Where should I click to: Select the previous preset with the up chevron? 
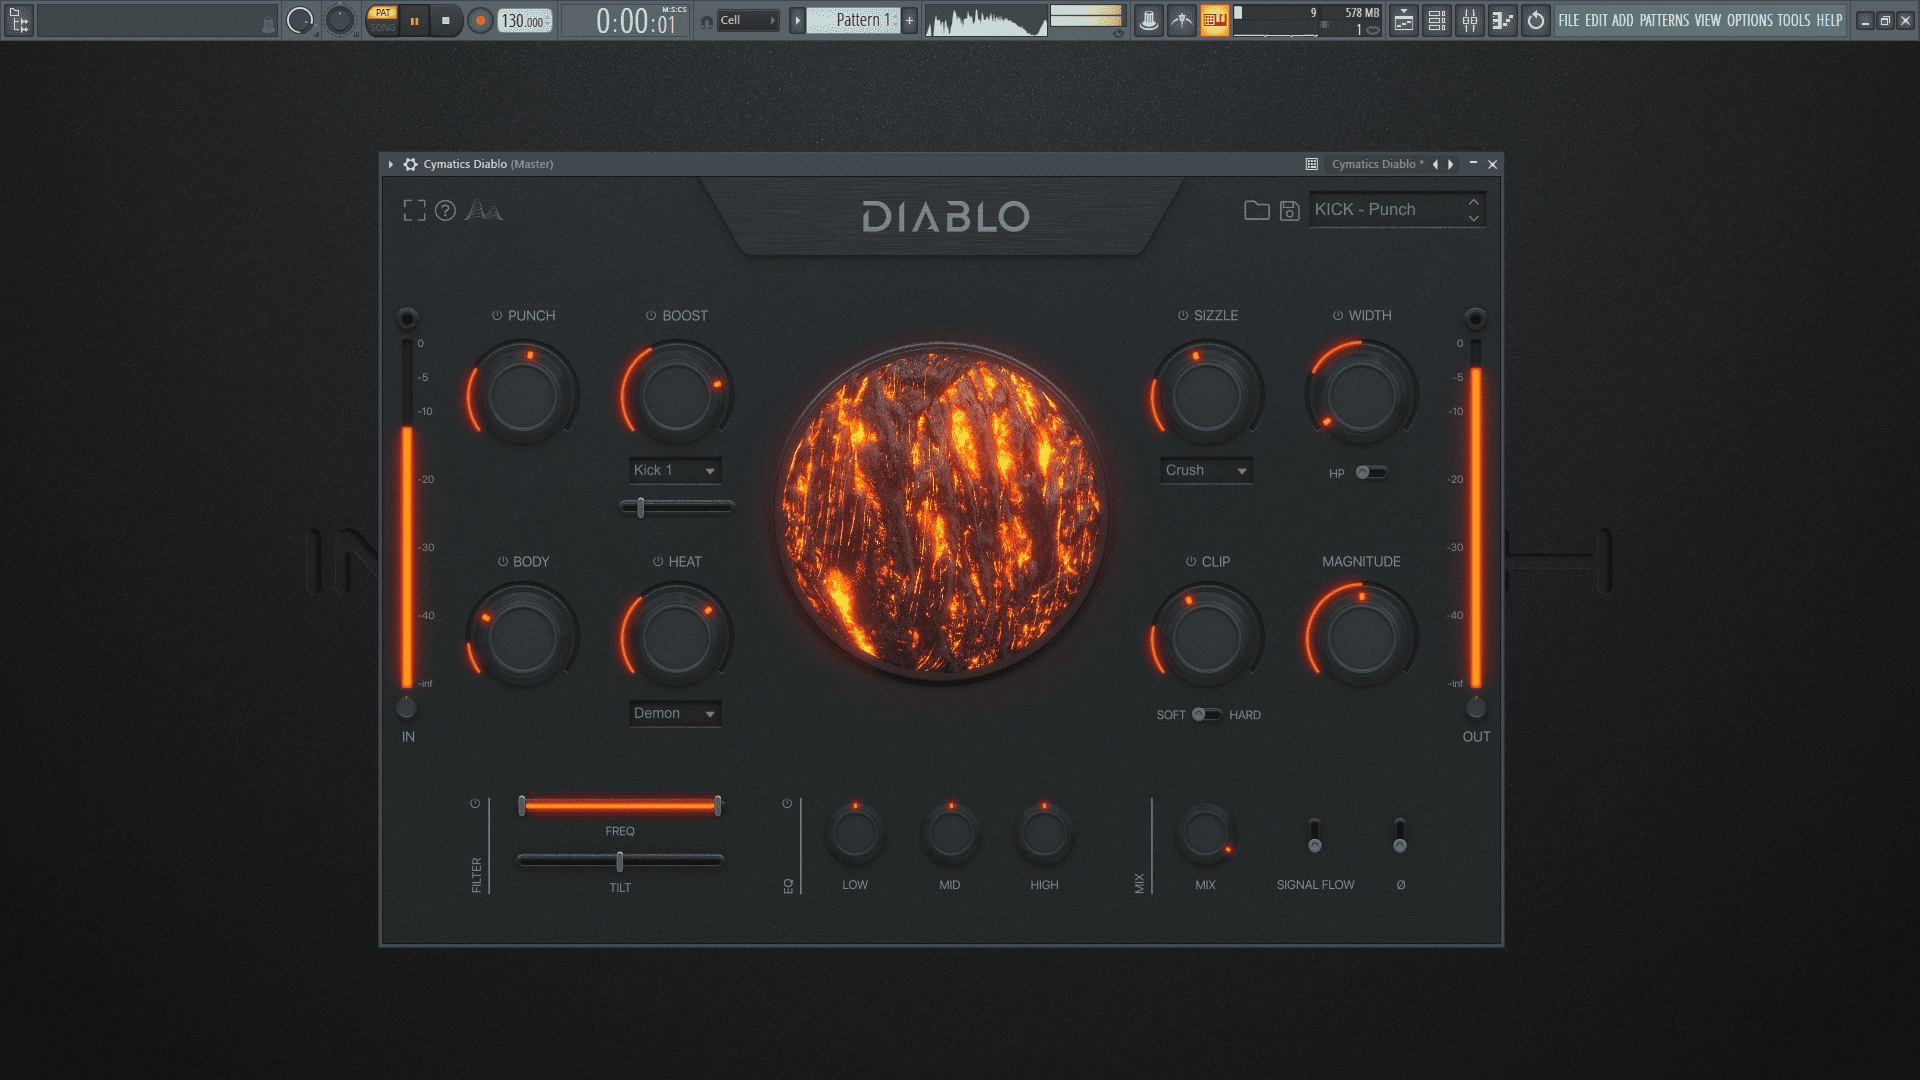[x=1473, y=201]
